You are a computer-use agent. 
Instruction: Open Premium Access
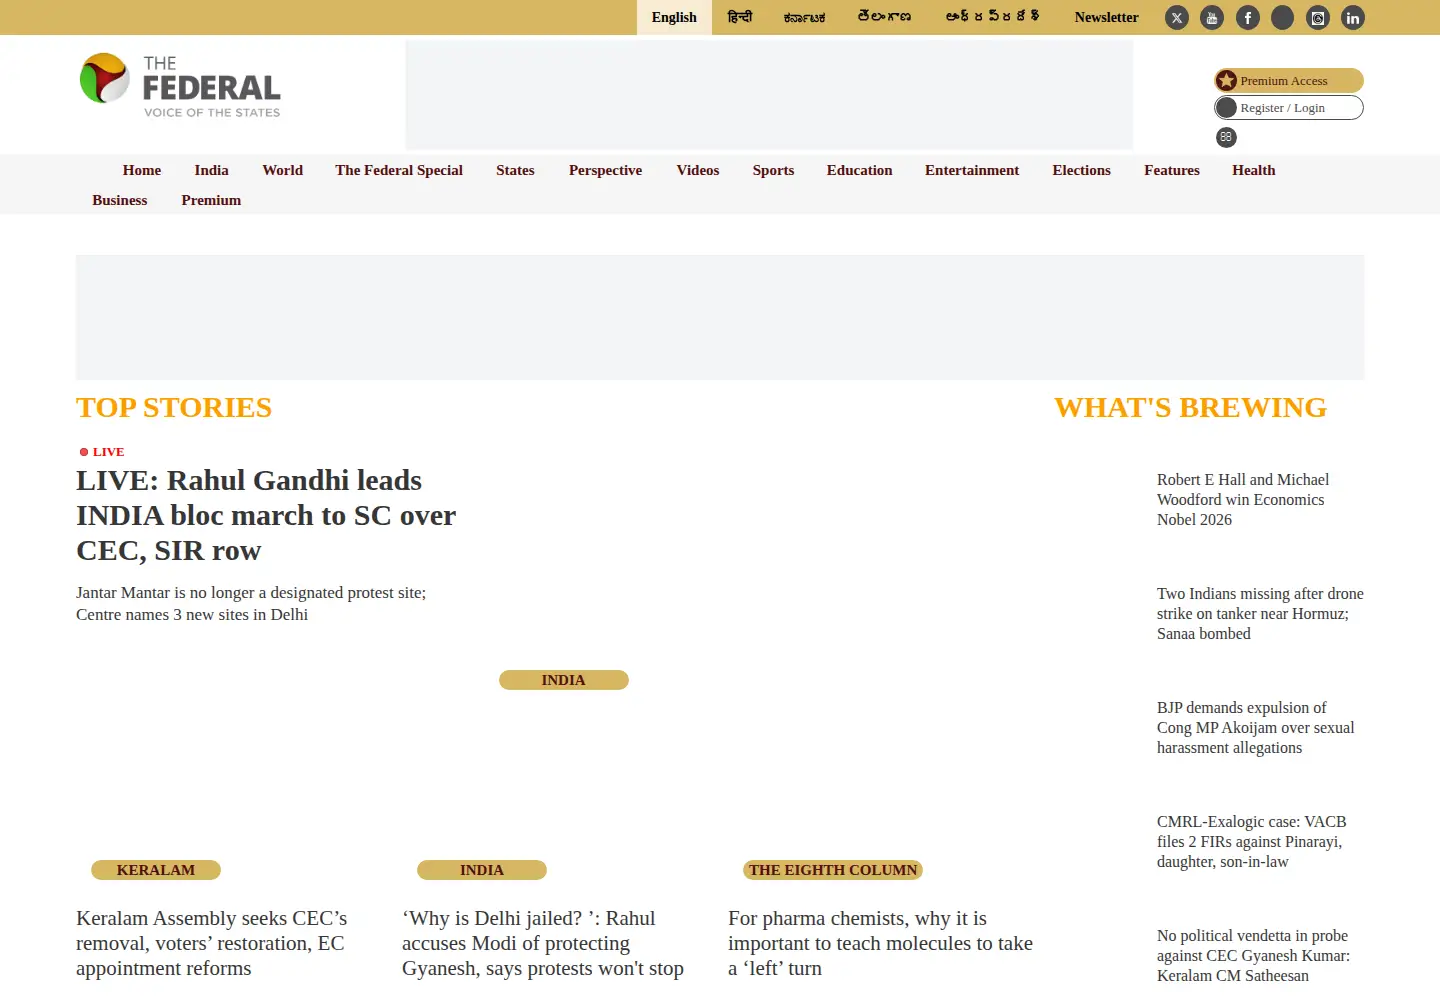1289,81
